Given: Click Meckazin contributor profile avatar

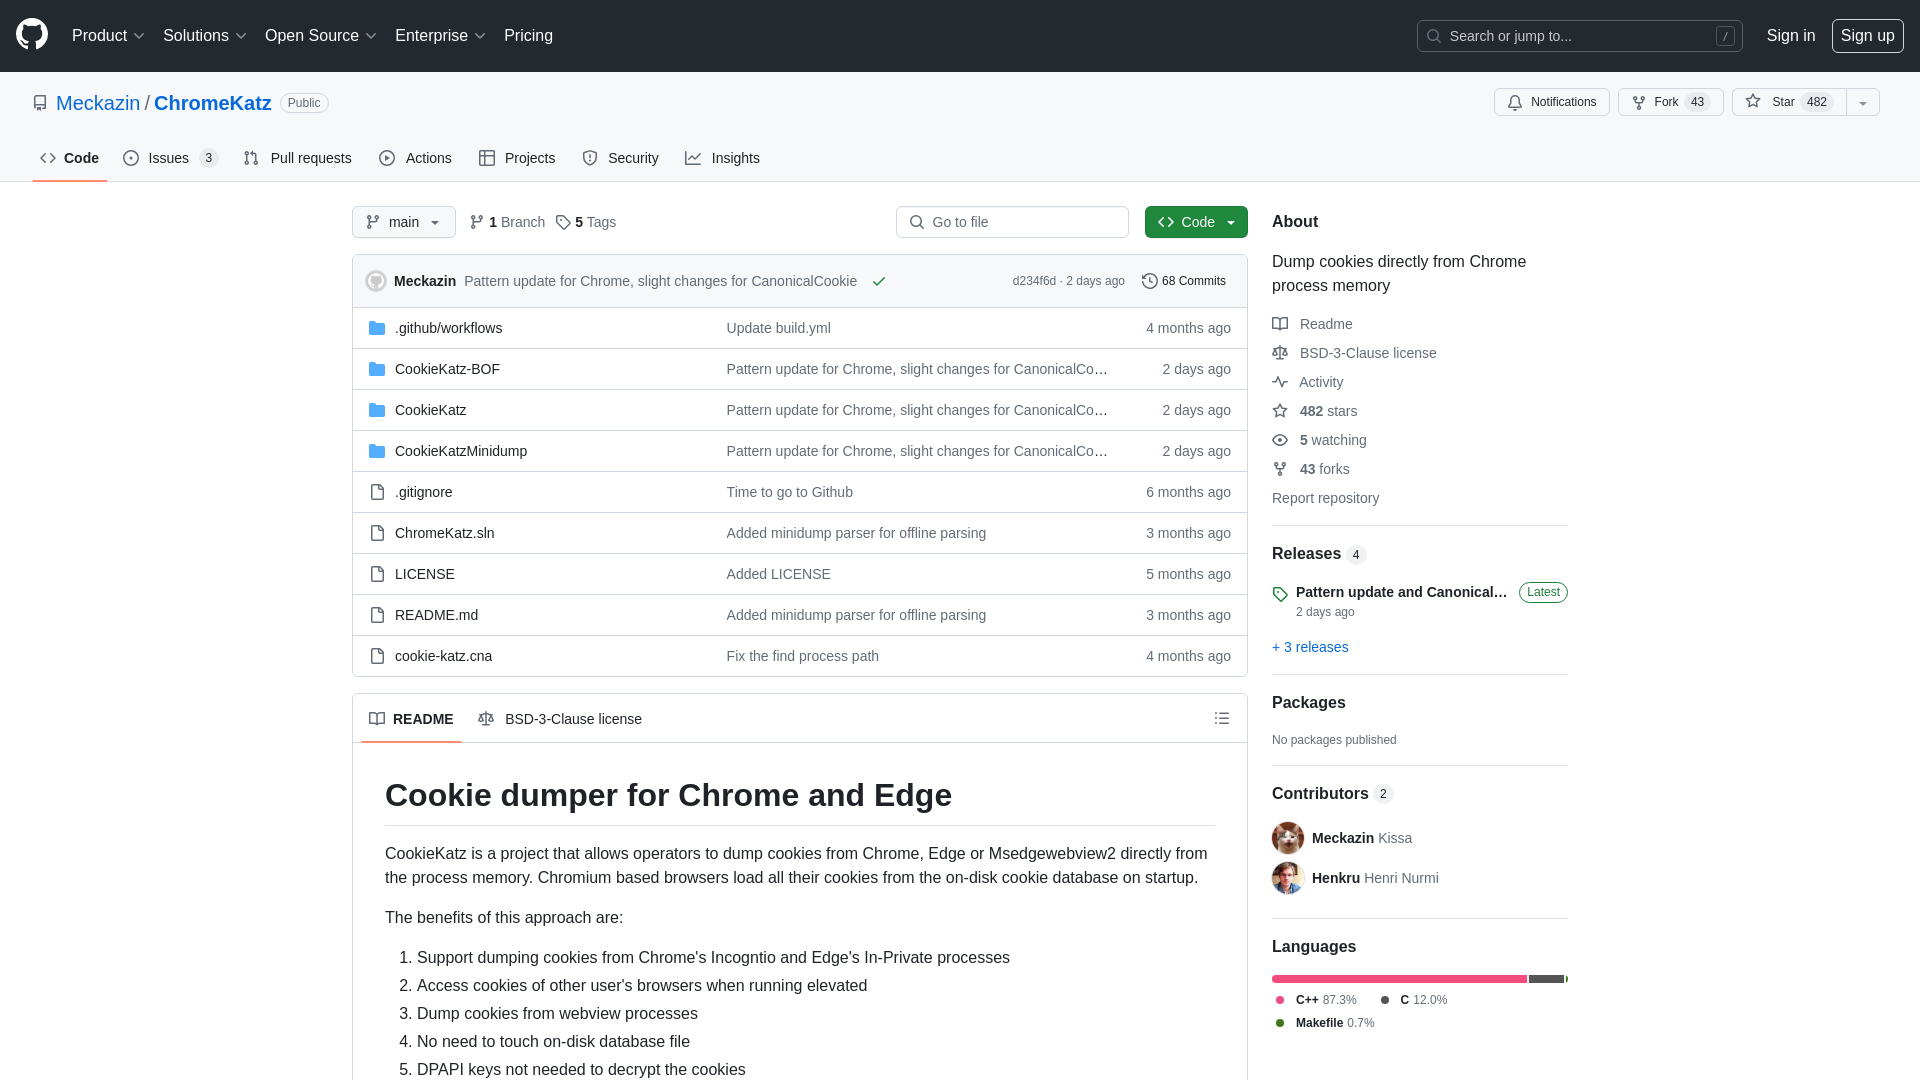Looking at the screenshot, I should pyautogui.click(x=1288, y=837).
